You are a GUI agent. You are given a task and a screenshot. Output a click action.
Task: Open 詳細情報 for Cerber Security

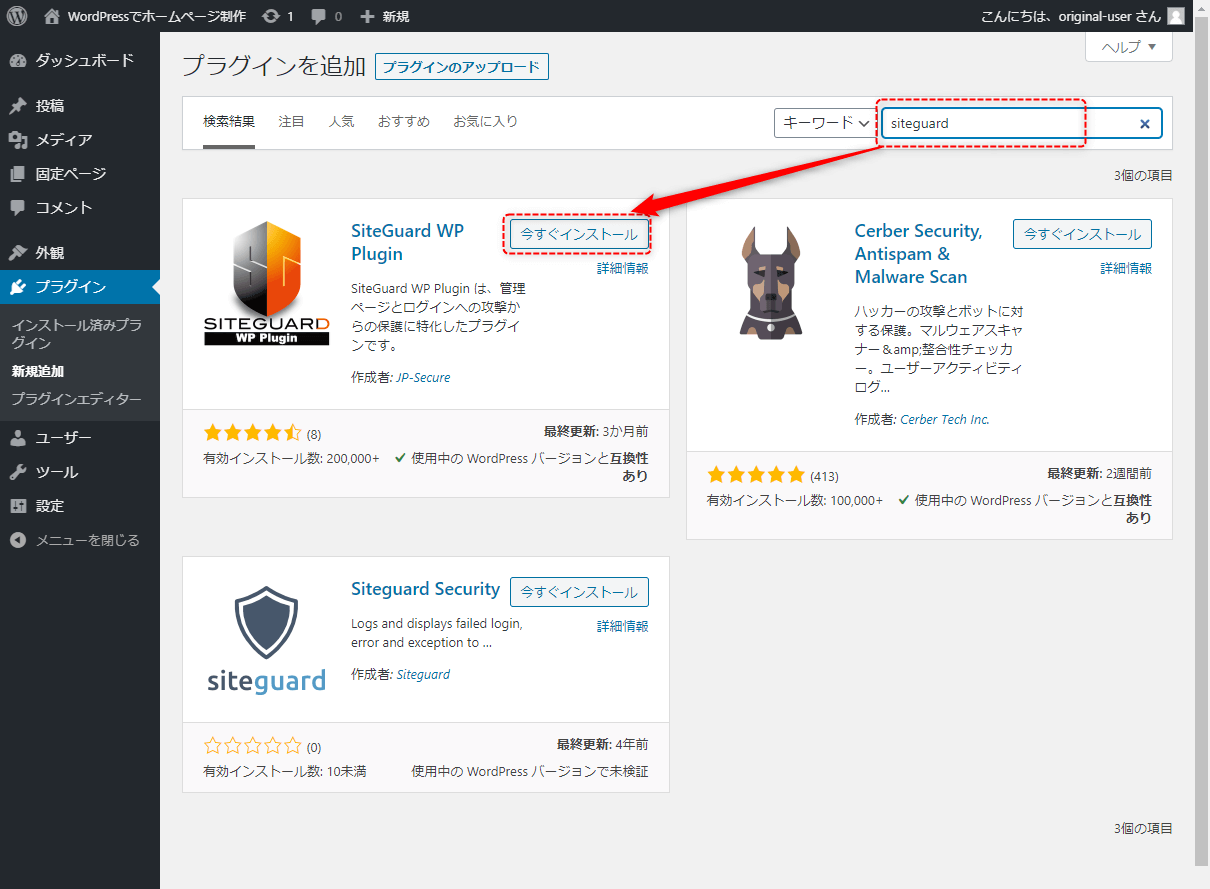1126,268
